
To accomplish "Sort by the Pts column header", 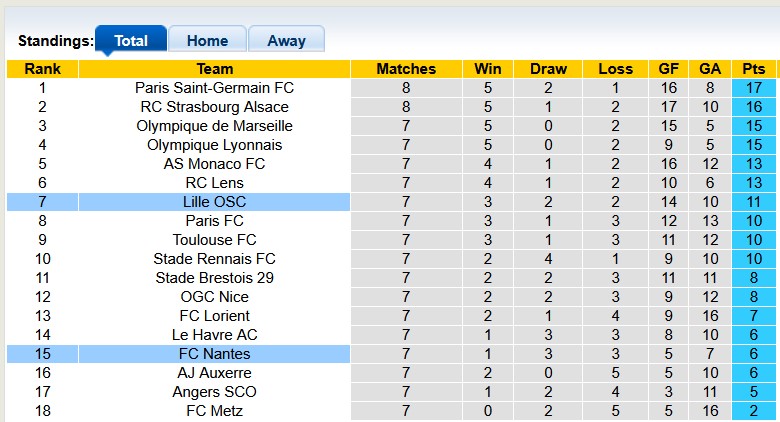I will (753, 69).
